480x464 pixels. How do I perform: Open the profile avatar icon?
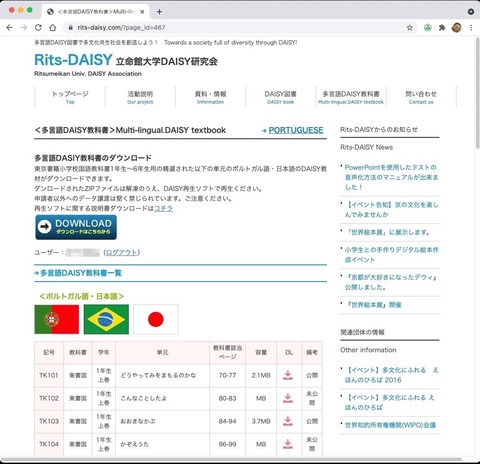point(457,28)
